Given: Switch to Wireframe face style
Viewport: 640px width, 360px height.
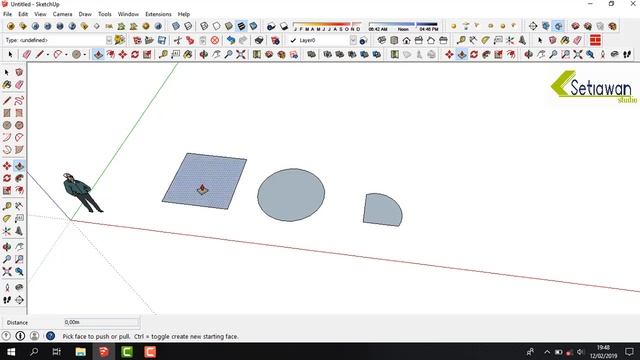Looking at the screenshot, I should [204, 26].
